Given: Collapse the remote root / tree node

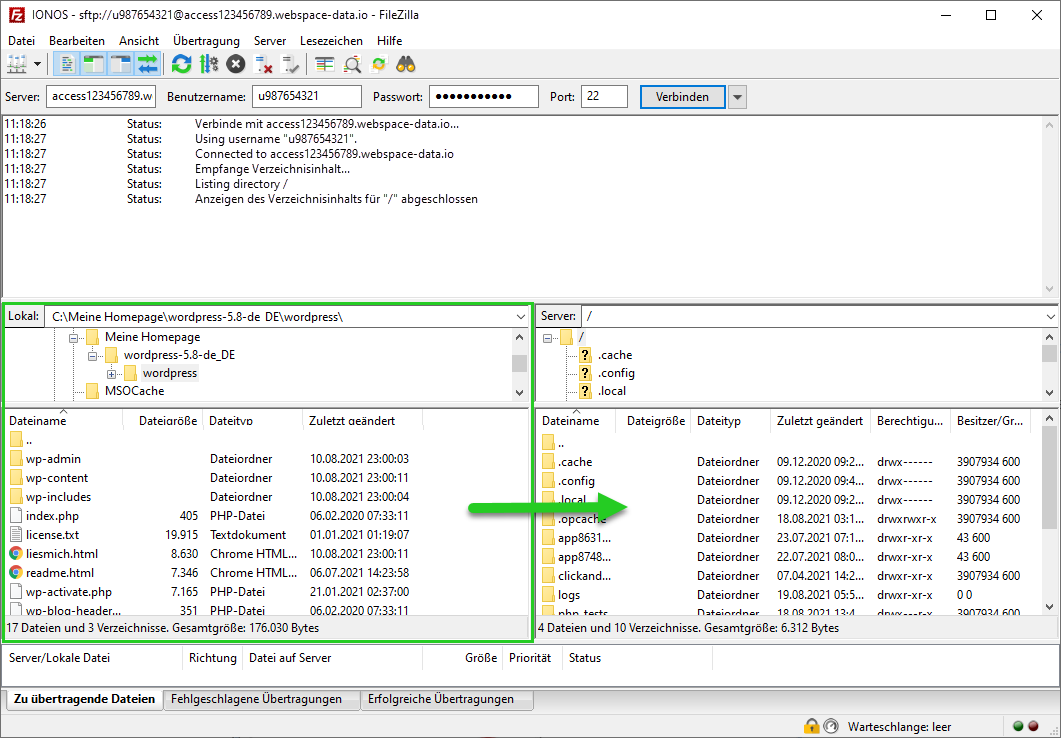Looking at the screenshot, I should pos(547,337).
